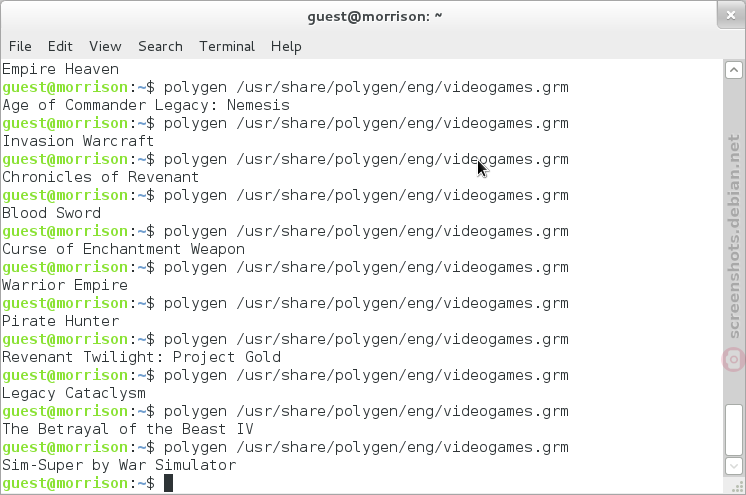Click the 'Legacy Cataclysm' output text

point(74,393)
